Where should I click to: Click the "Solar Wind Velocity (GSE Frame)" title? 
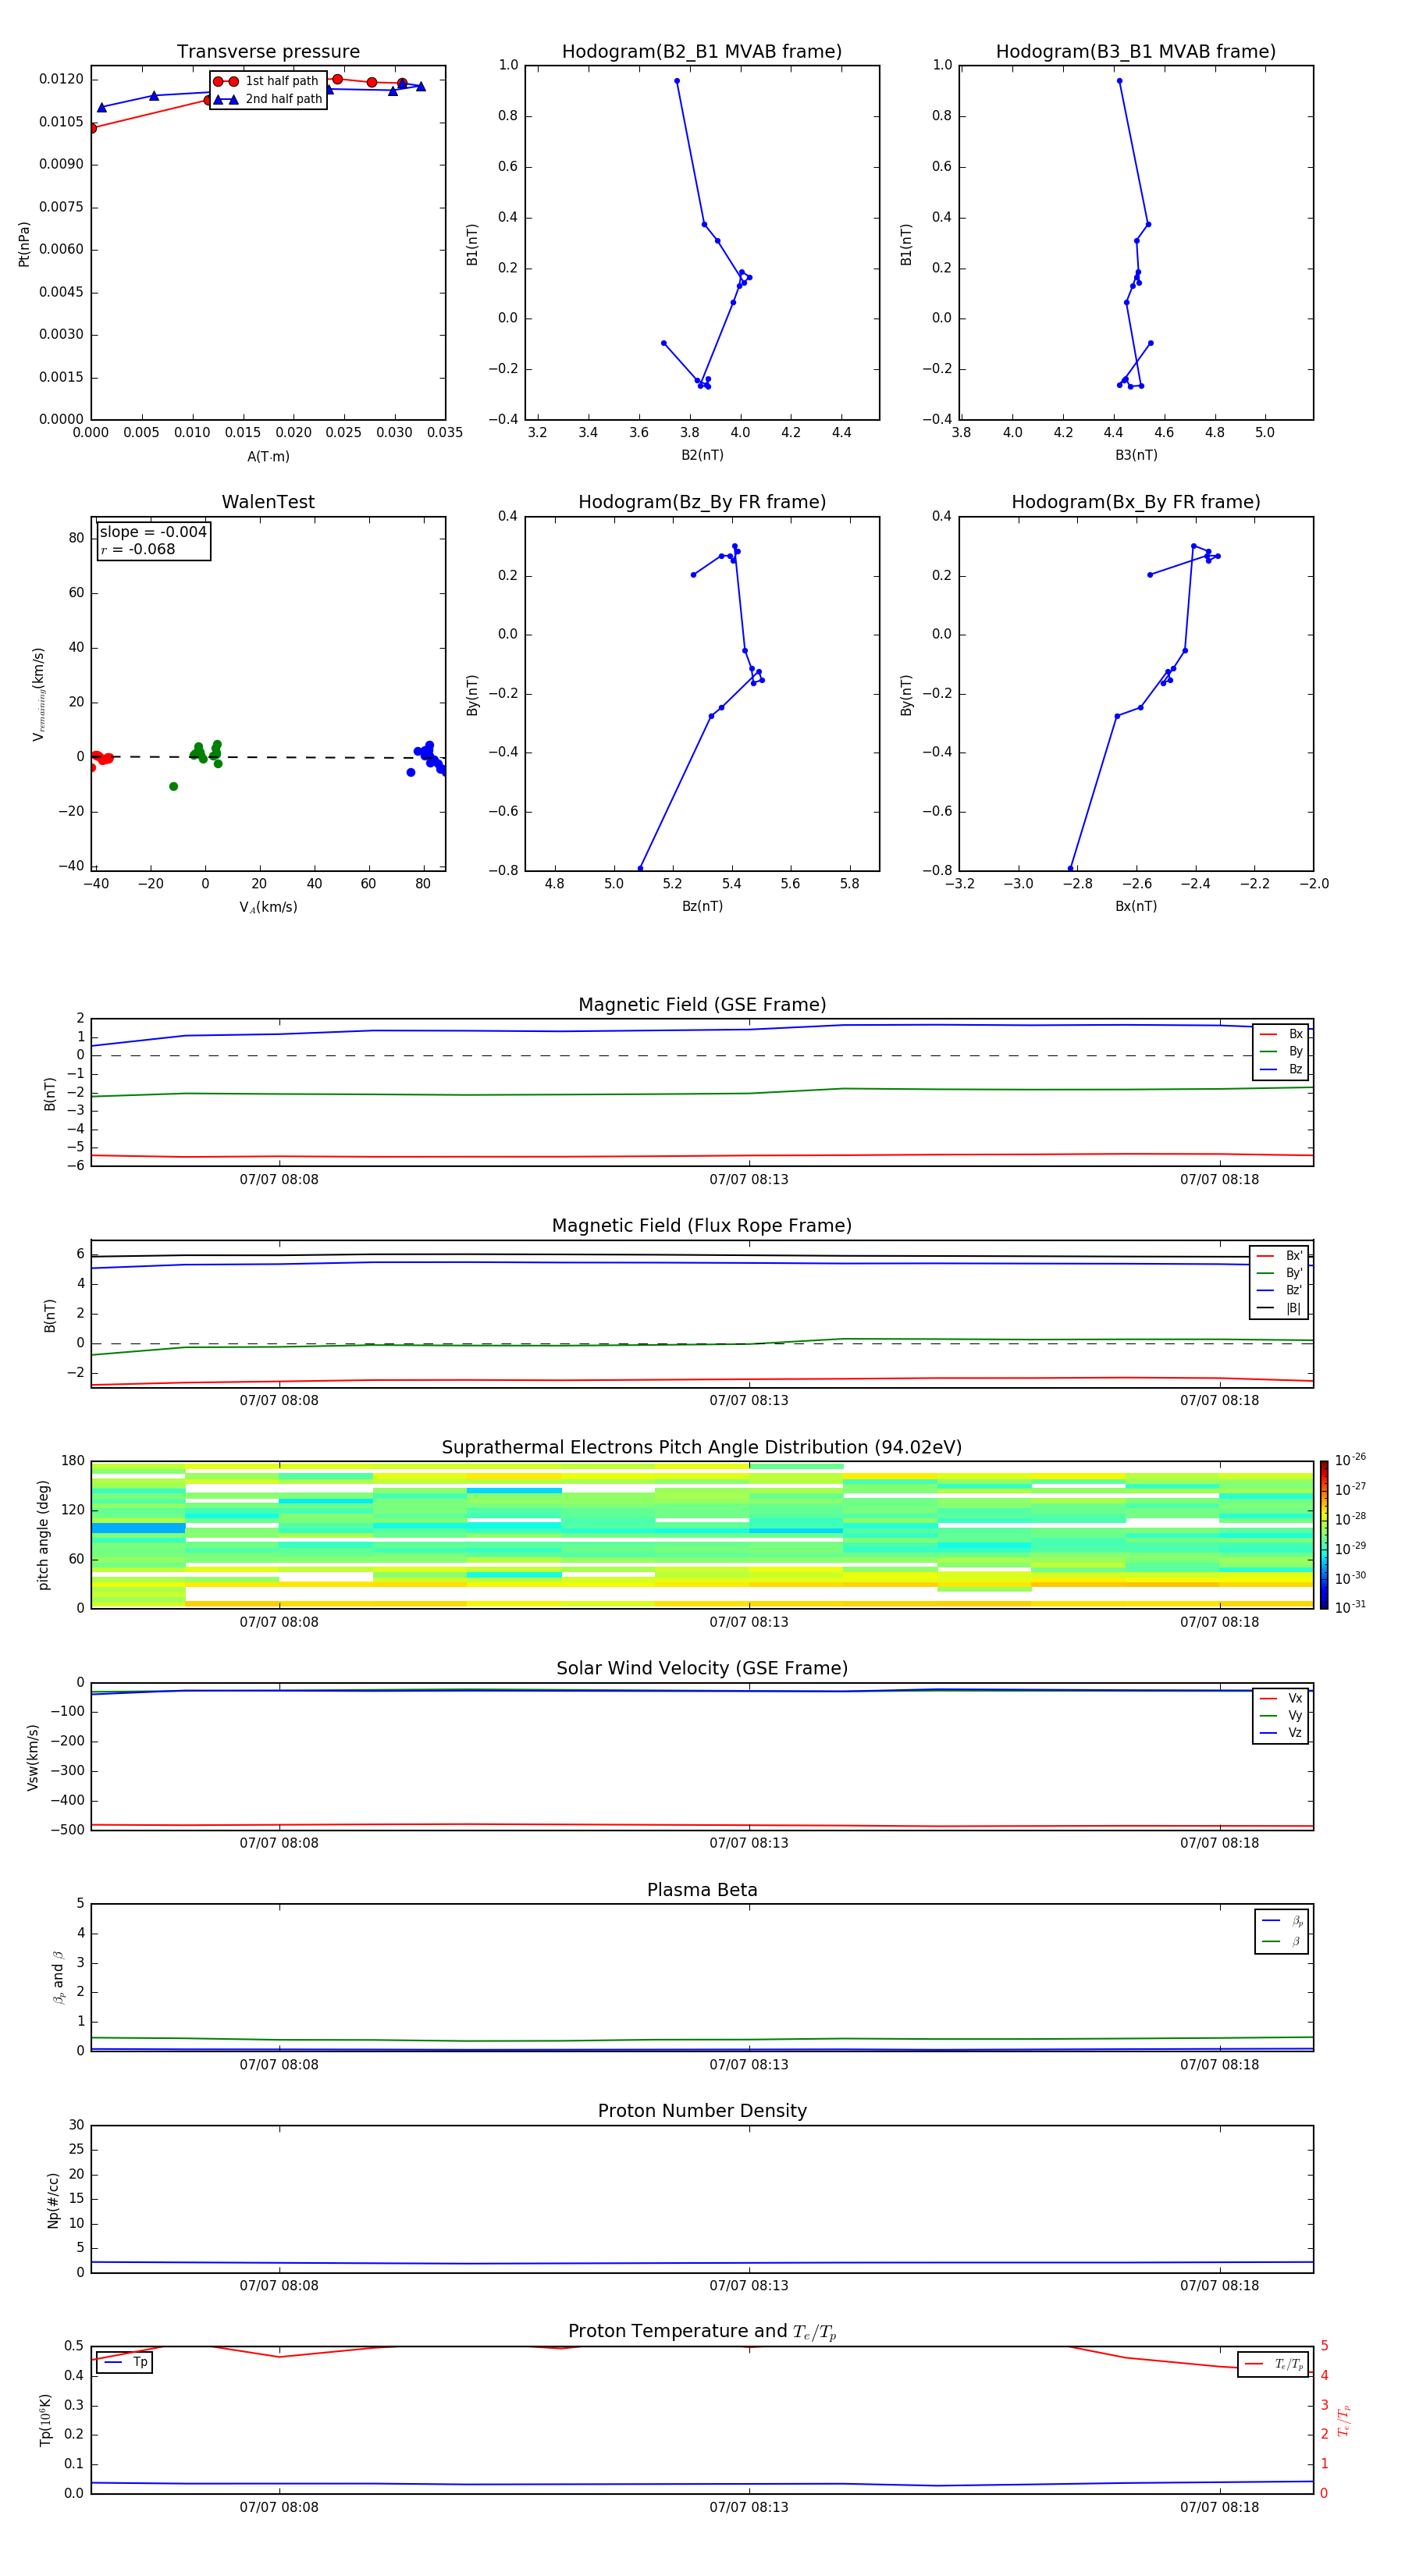(702, 1668)
